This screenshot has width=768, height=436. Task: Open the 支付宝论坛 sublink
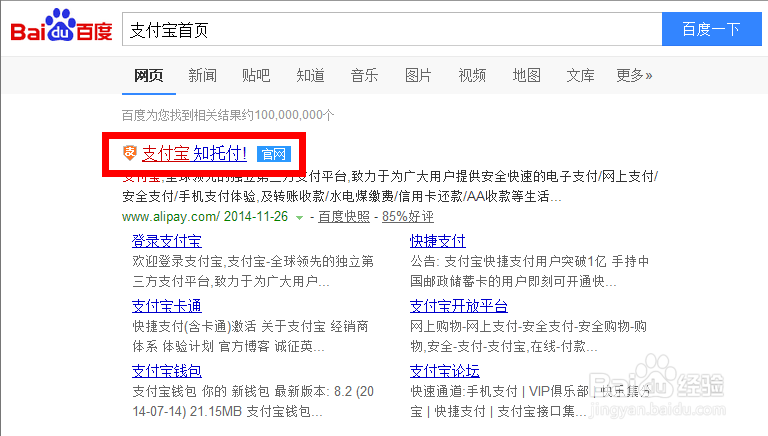[x=445, y=371]
